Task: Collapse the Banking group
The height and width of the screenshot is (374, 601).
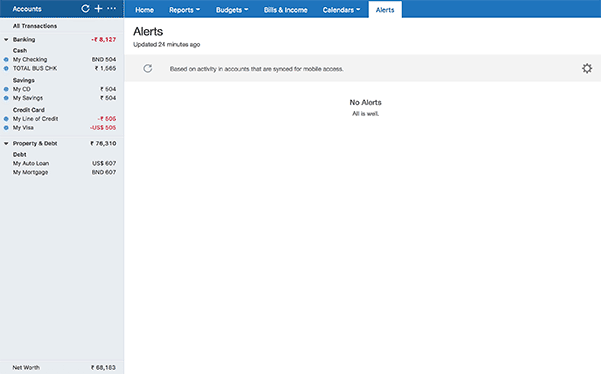Action: pos(6,39)
